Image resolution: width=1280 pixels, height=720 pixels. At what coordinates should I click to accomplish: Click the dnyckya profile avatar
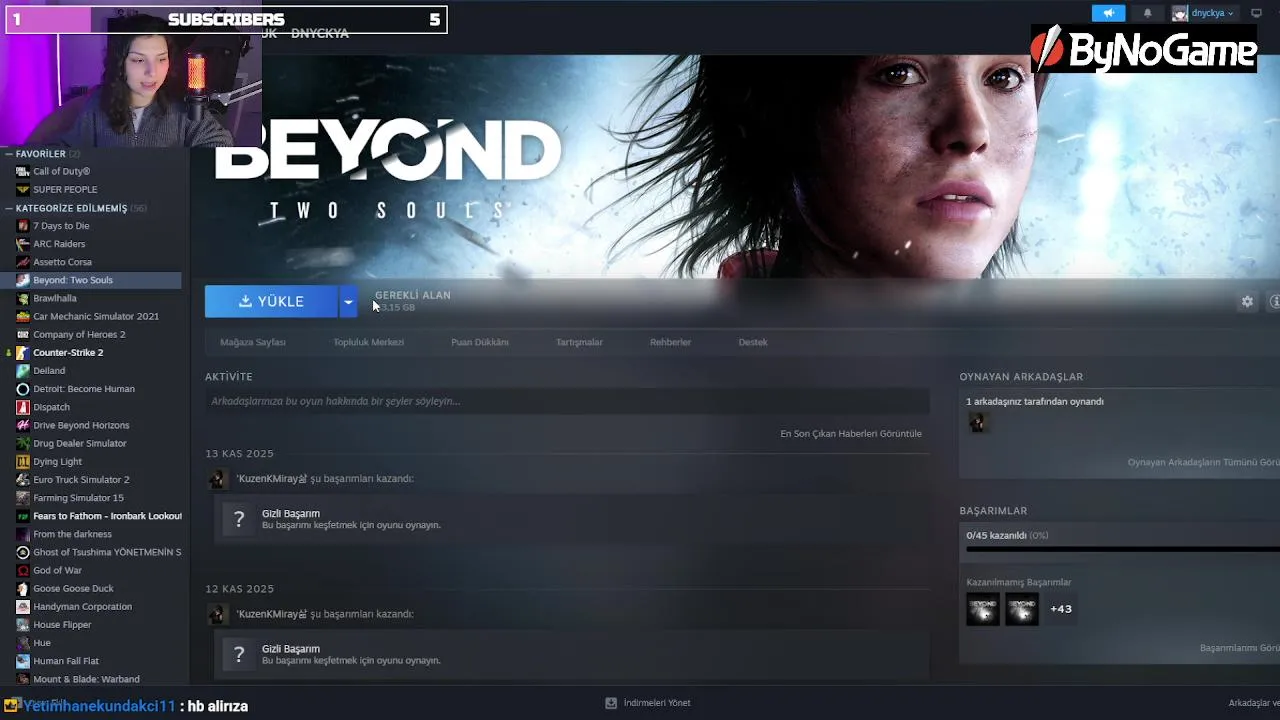(1180, 13)
